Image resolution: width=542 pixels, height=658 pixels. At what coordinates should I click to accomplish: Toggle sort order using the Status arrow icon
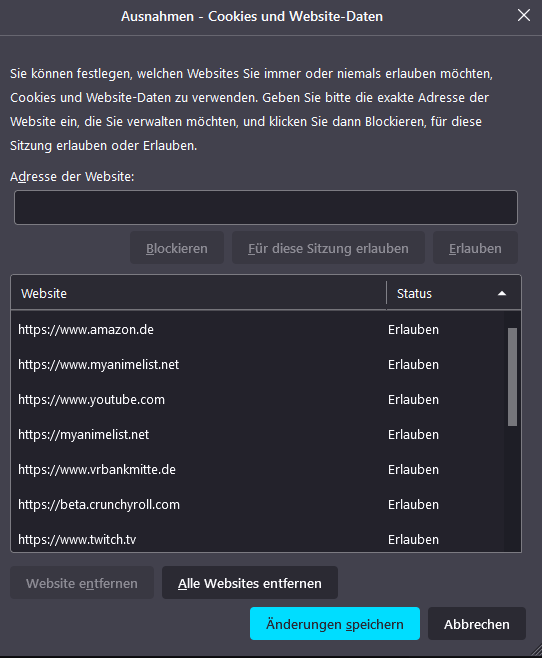[x=502, y=294]
